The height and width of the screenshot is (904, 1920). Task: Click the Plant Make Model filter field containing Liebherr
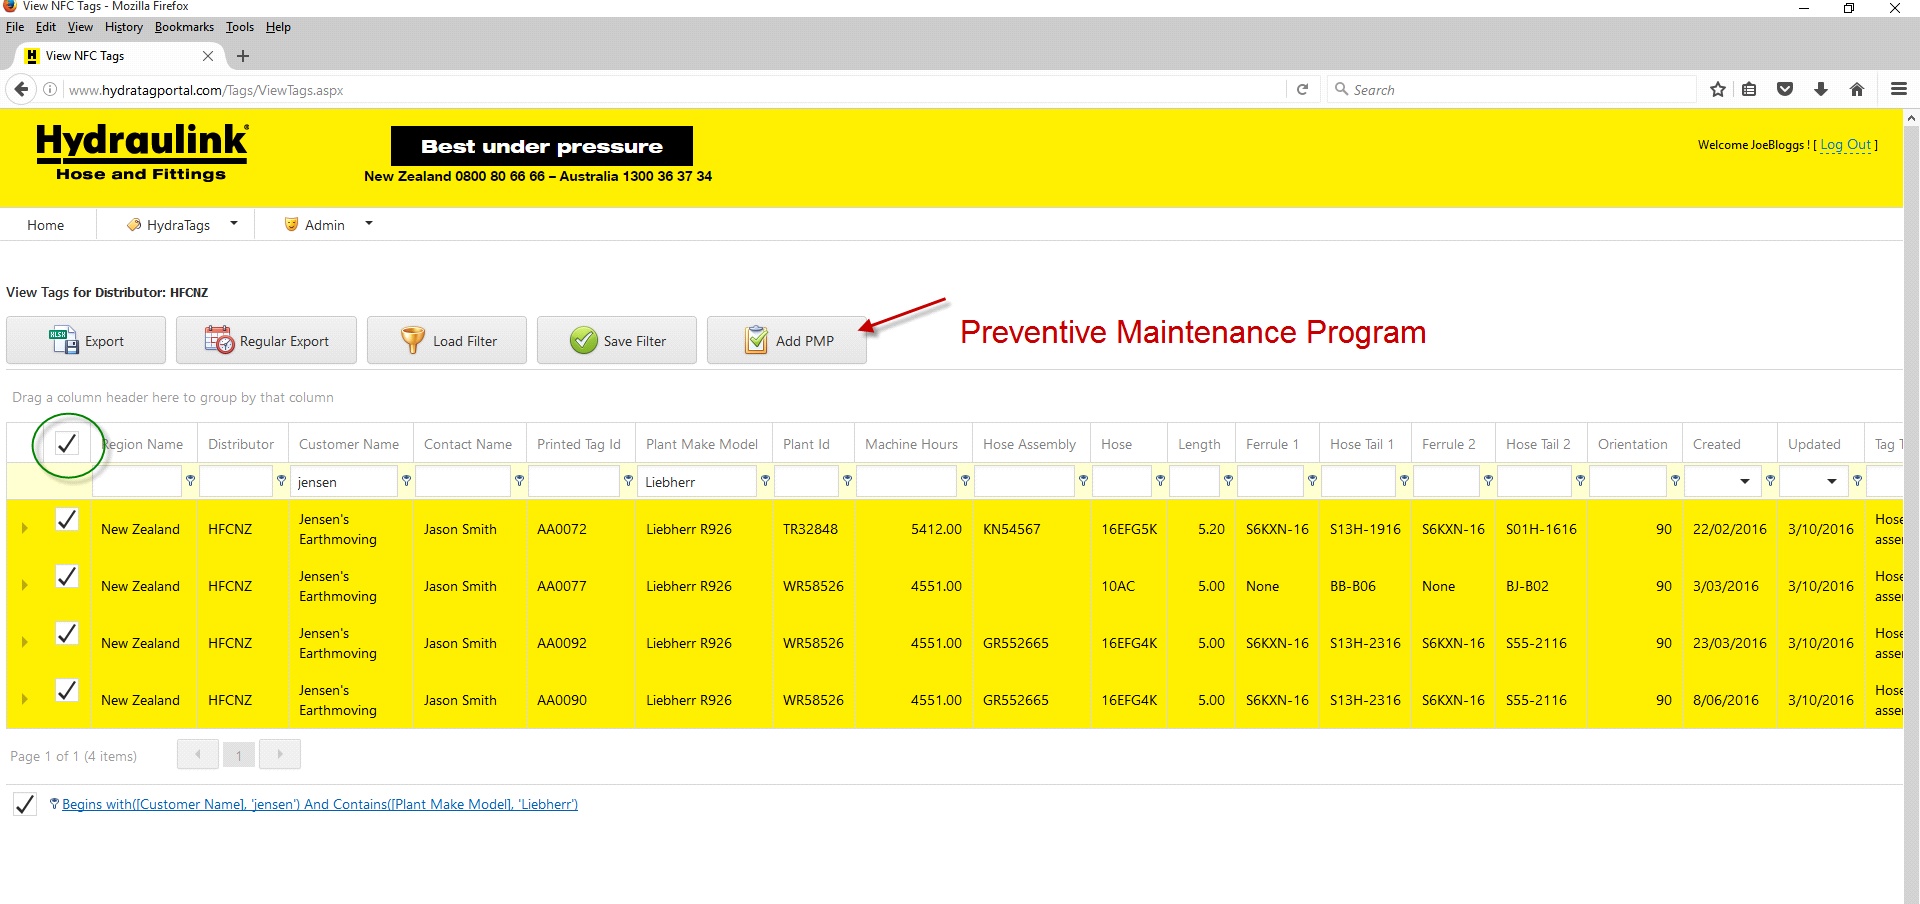point(697,482)
